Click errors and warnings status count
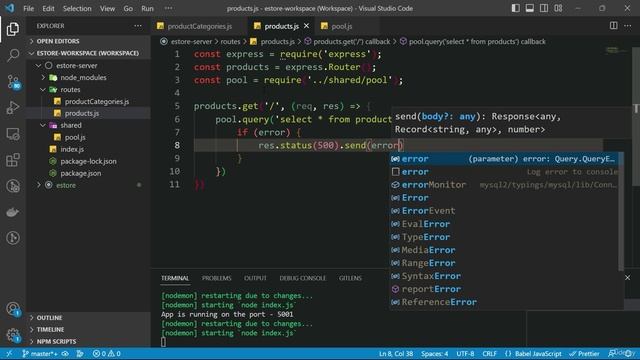The image size is (640, 360). click(x=107, y=353)
